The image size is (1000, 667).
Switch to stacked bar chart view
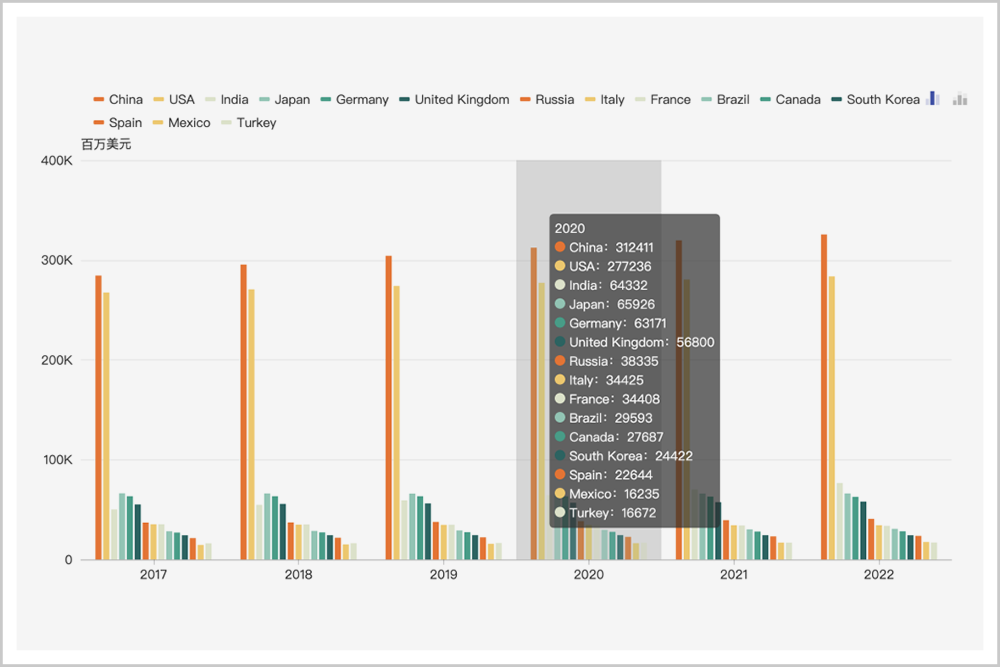coord(960,98)
